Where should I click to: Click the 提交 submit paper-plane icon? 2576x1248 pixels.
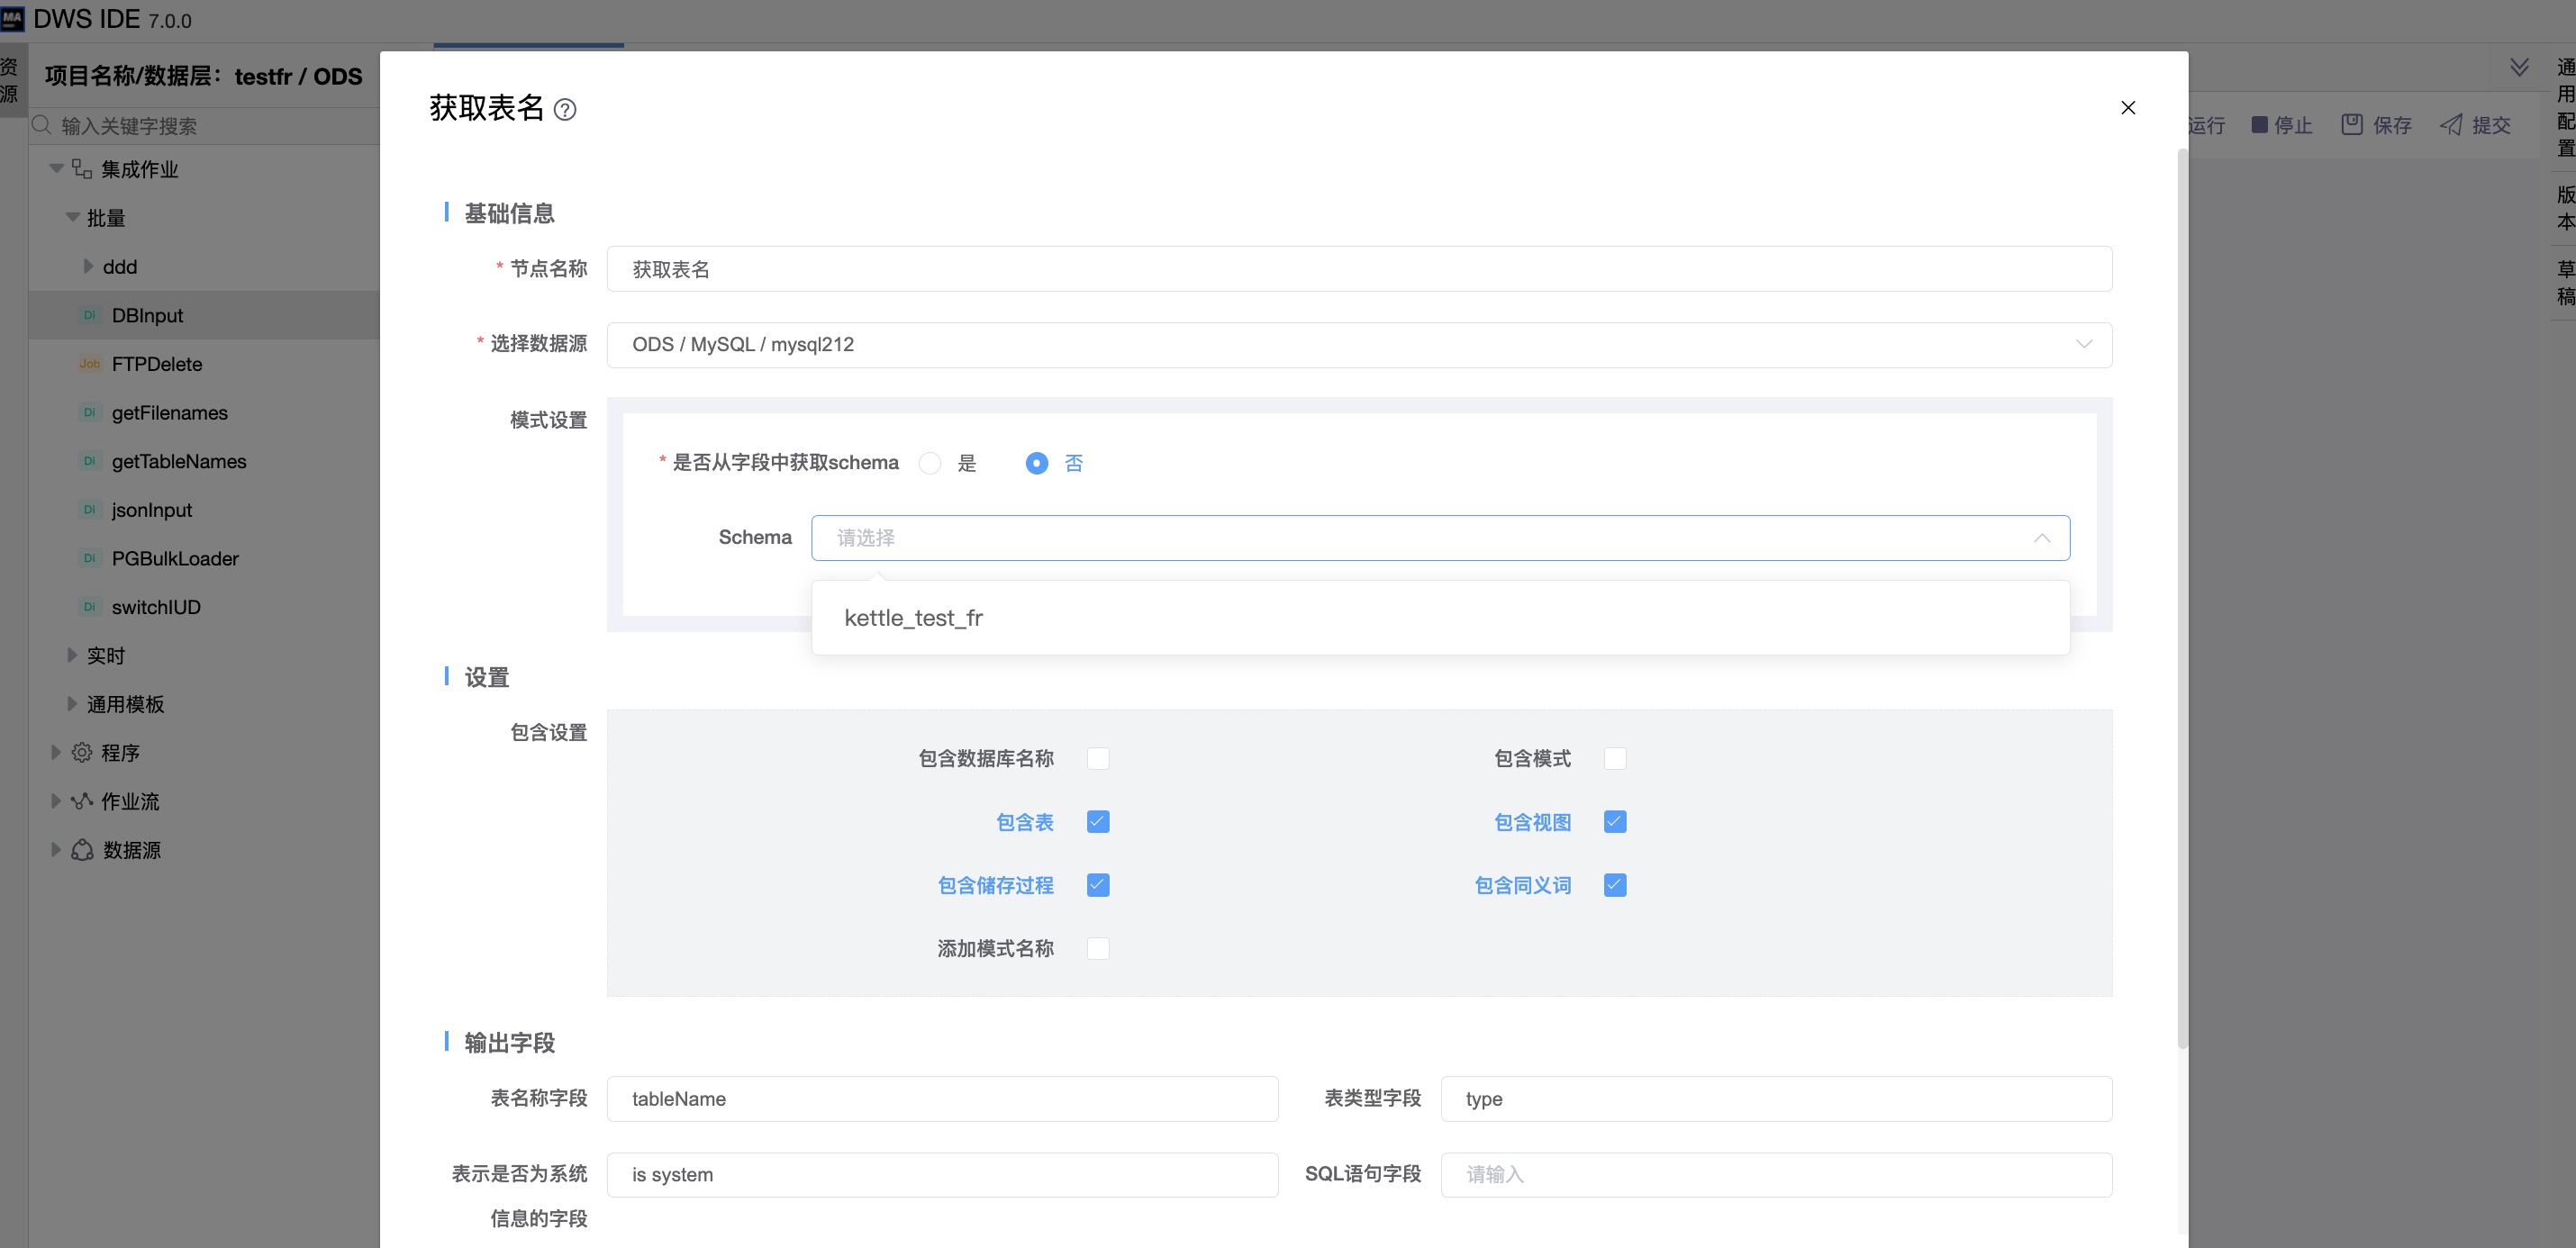2451,124
